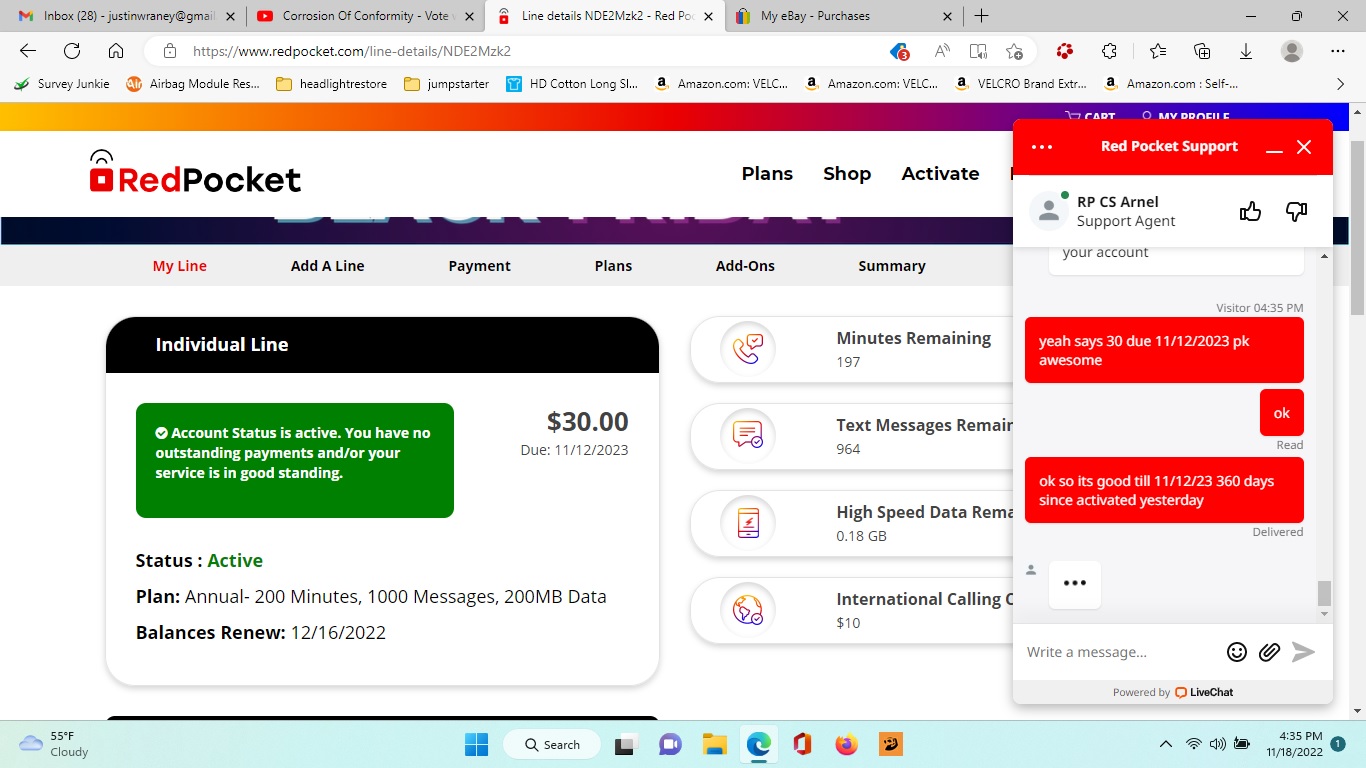
Task: Start Read Aloud from the address bar
Action: tap(942, 51)
